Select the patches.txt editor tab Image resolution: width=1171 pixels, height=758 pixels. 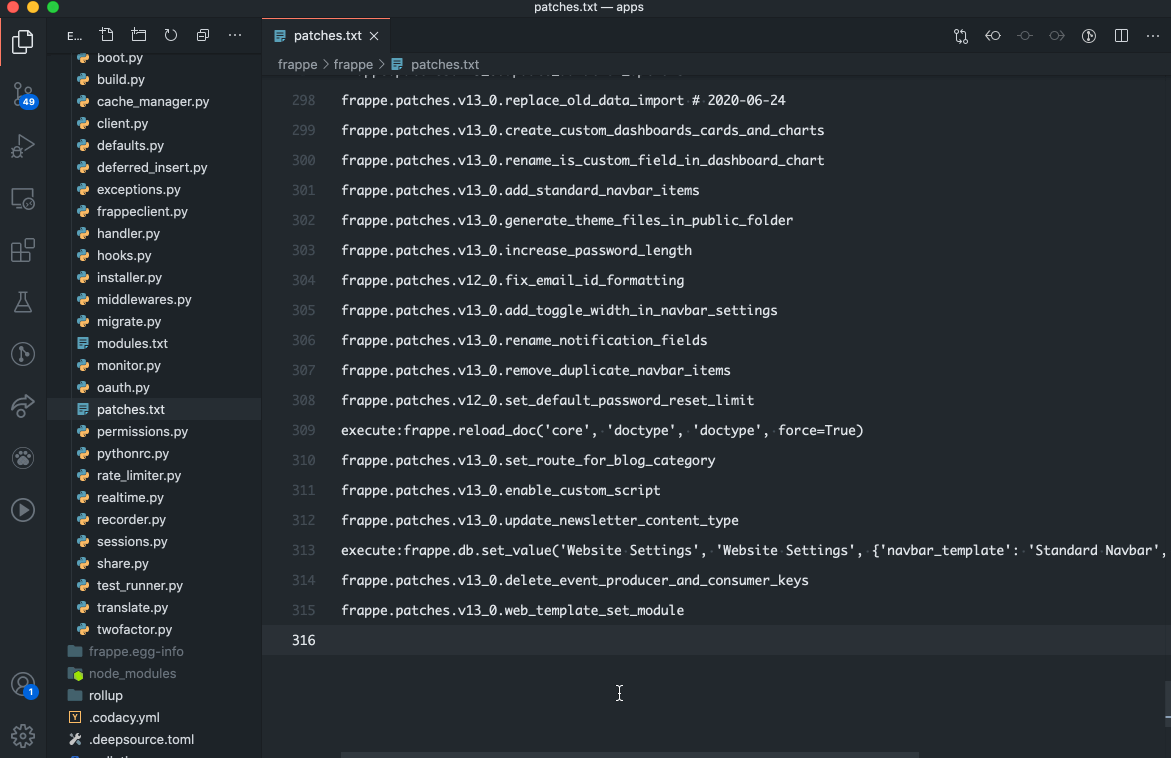(x=327, y=36)
